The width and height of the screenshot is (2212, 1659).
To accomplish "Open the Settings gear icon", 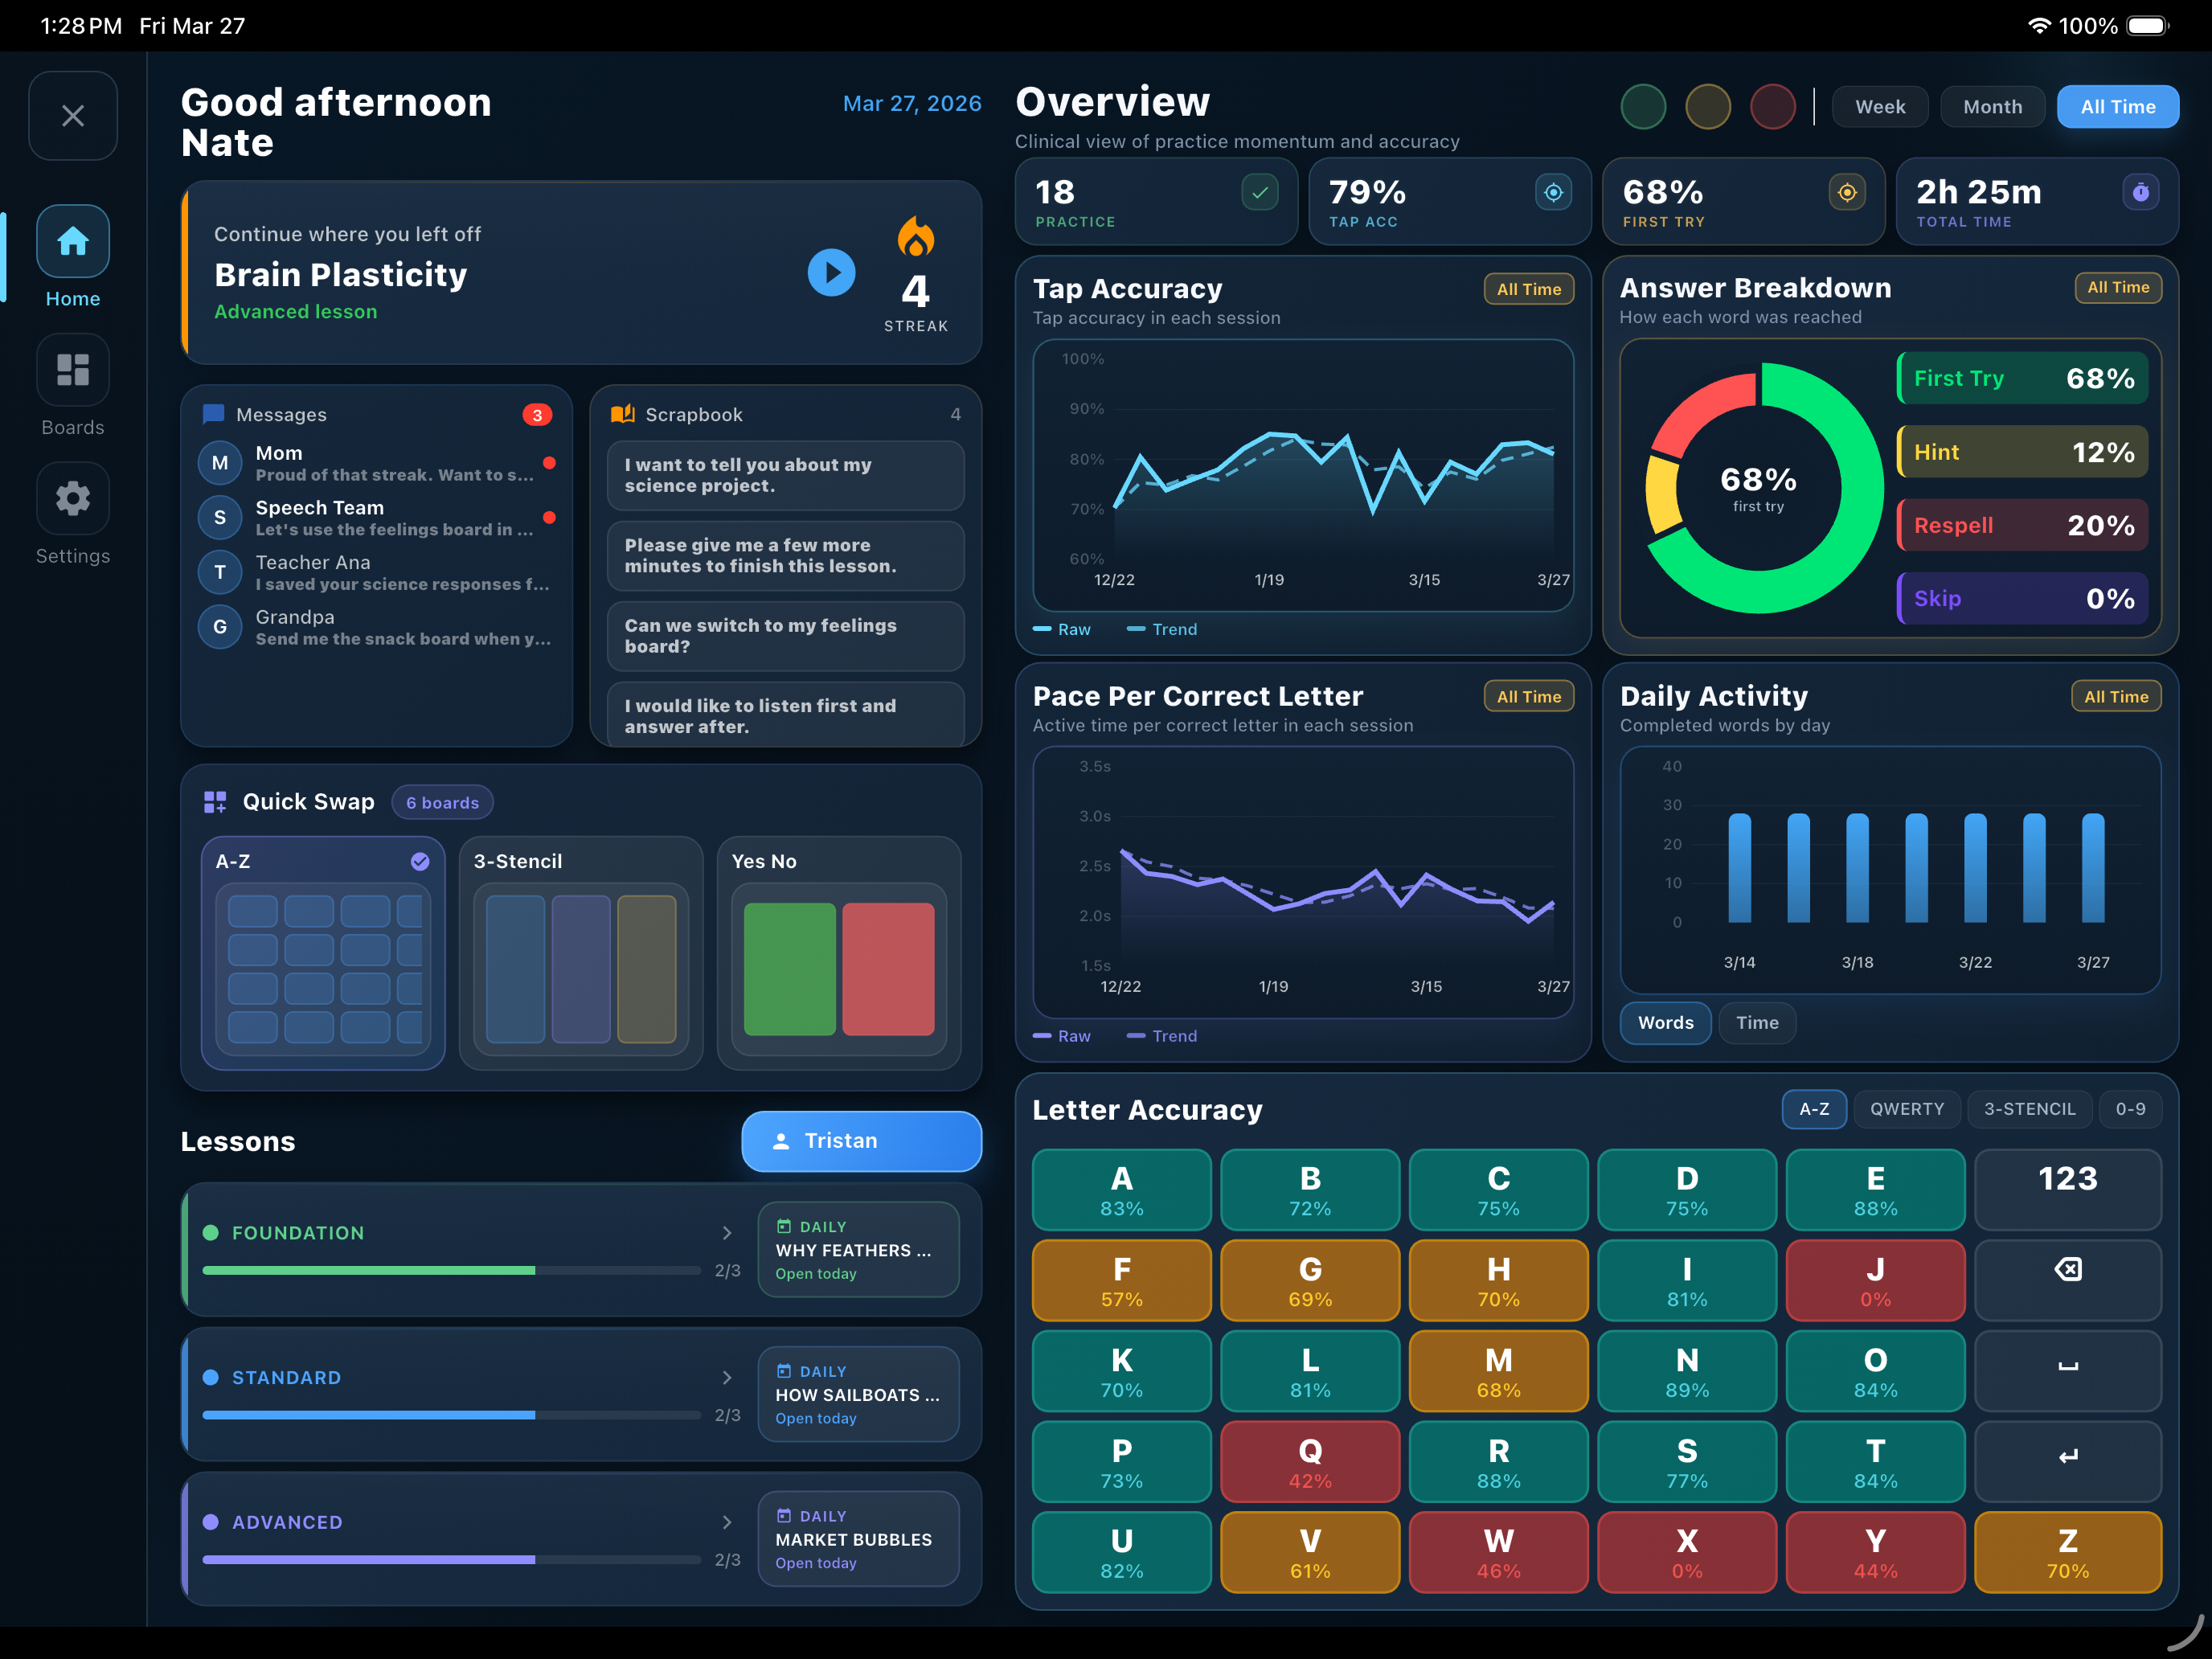I will click(73, 498).
